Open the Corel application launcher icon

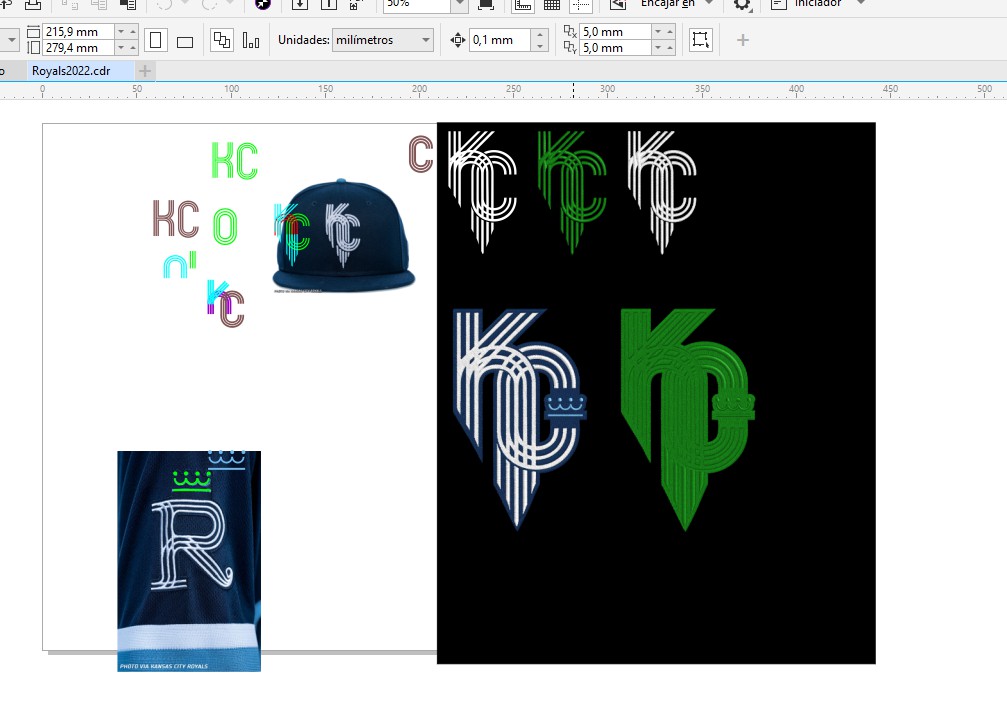click(262, 4)
